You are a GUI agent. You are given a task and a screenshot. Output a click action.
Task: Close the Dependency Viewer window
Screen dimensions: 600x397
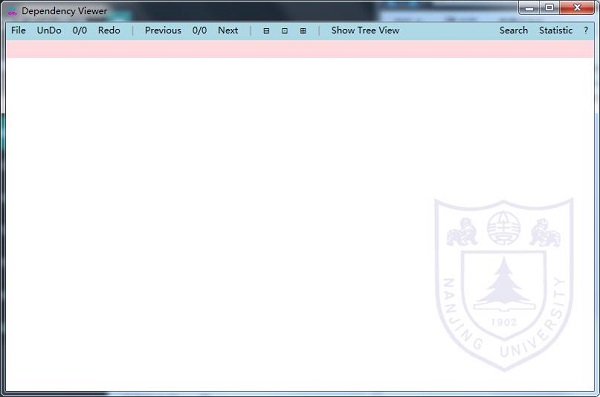577,8
